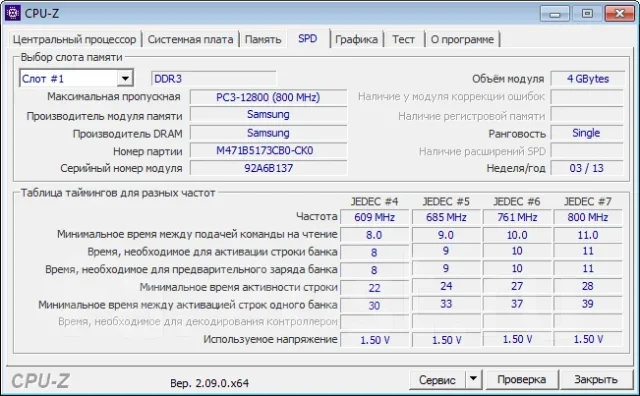Click the JEDEC #6 column header
The height and width of the screenshot is (396, 640).
[517, 202]
